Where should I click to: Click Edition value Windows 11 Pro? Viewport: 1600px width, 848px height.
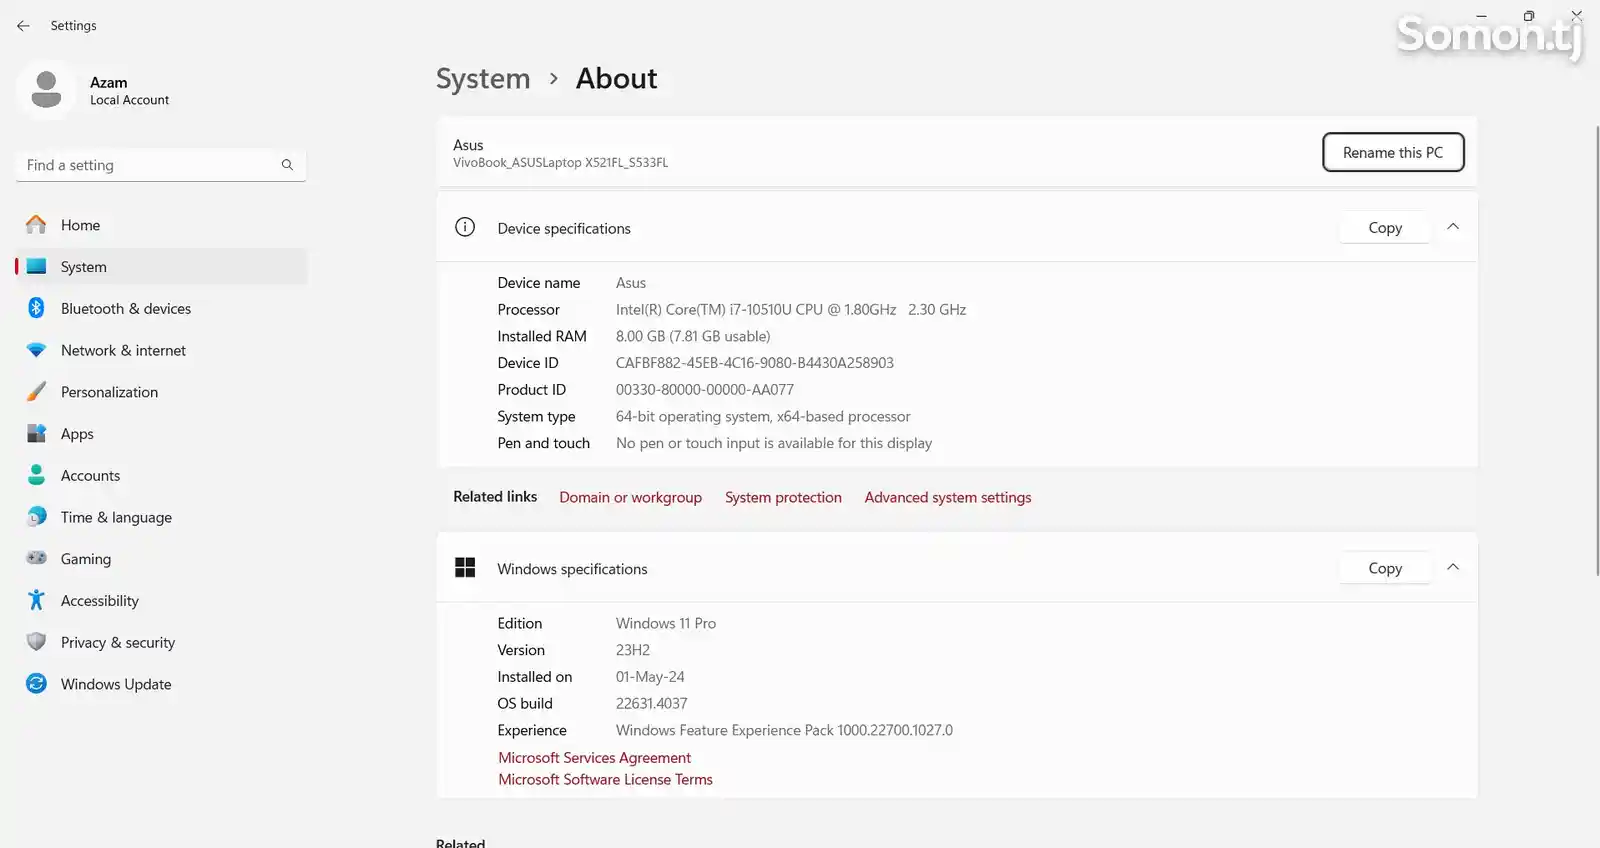[666, 623]
